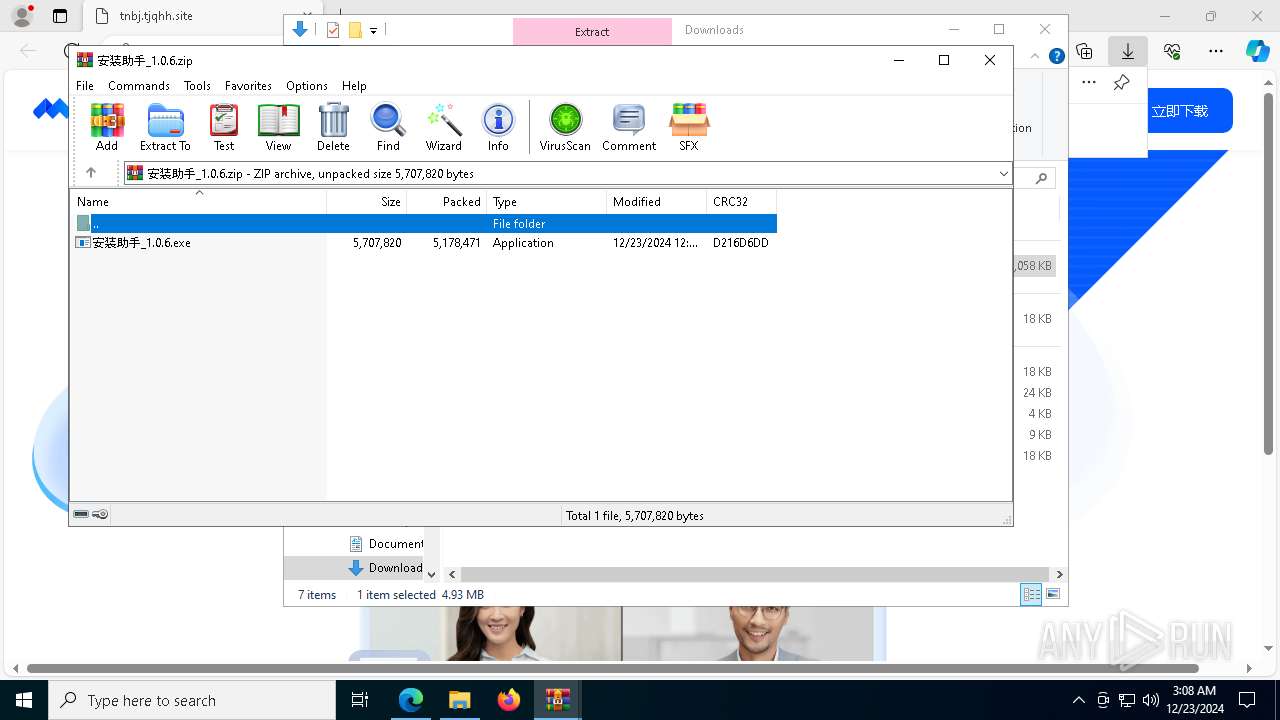Image resolution: width=1280 pixels, height=720 pixels.
Task: Sort file list by CRC32 column
Action: click(x=742, y=202)
